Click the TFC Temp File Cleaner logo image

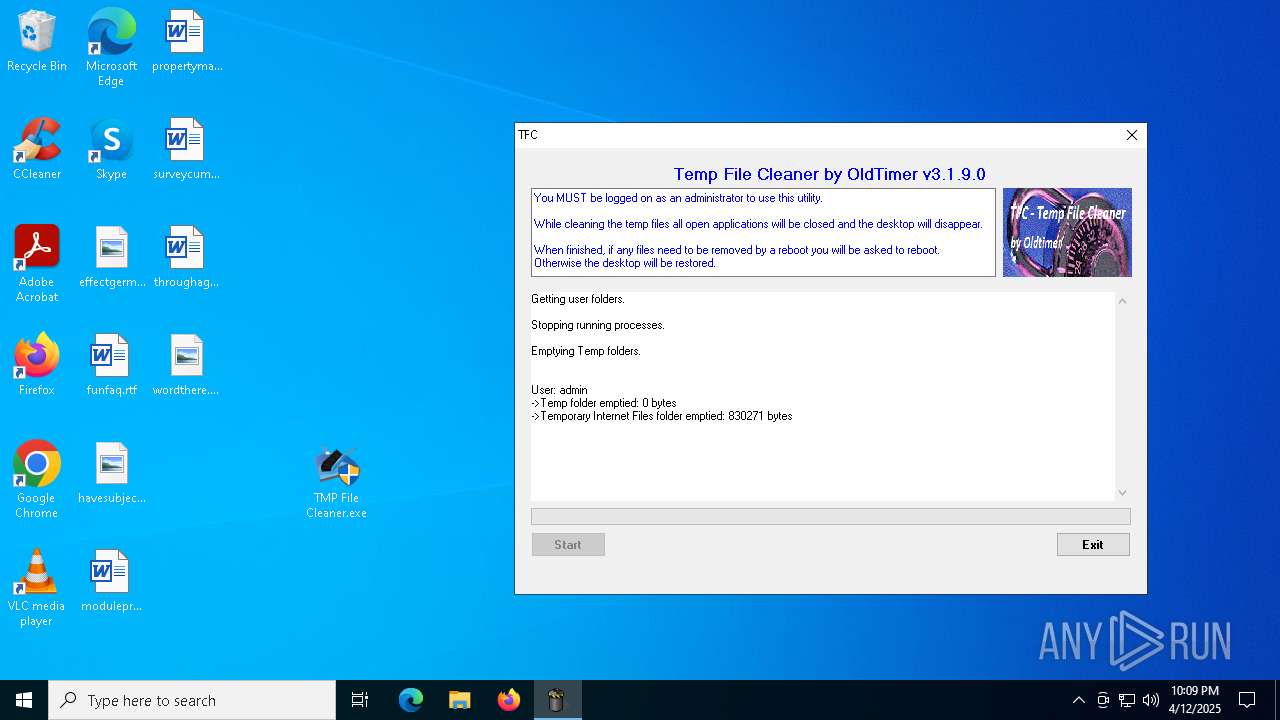click(x=1067, y=232)
